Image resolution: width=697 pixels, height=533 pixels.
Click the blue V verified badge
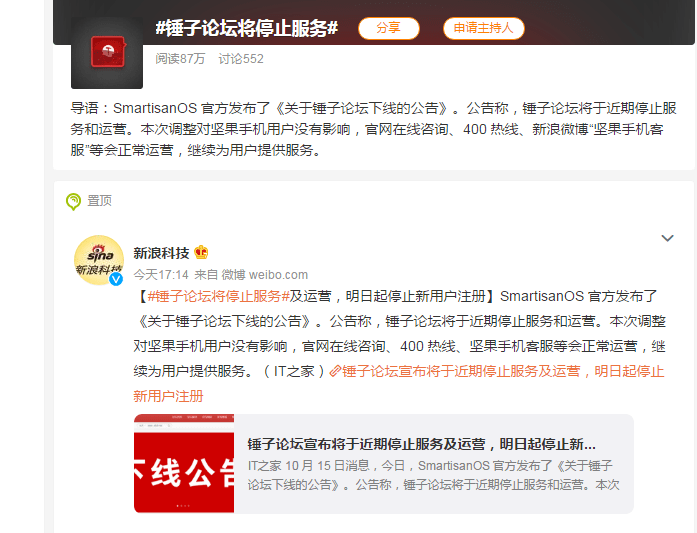(116, 279)
